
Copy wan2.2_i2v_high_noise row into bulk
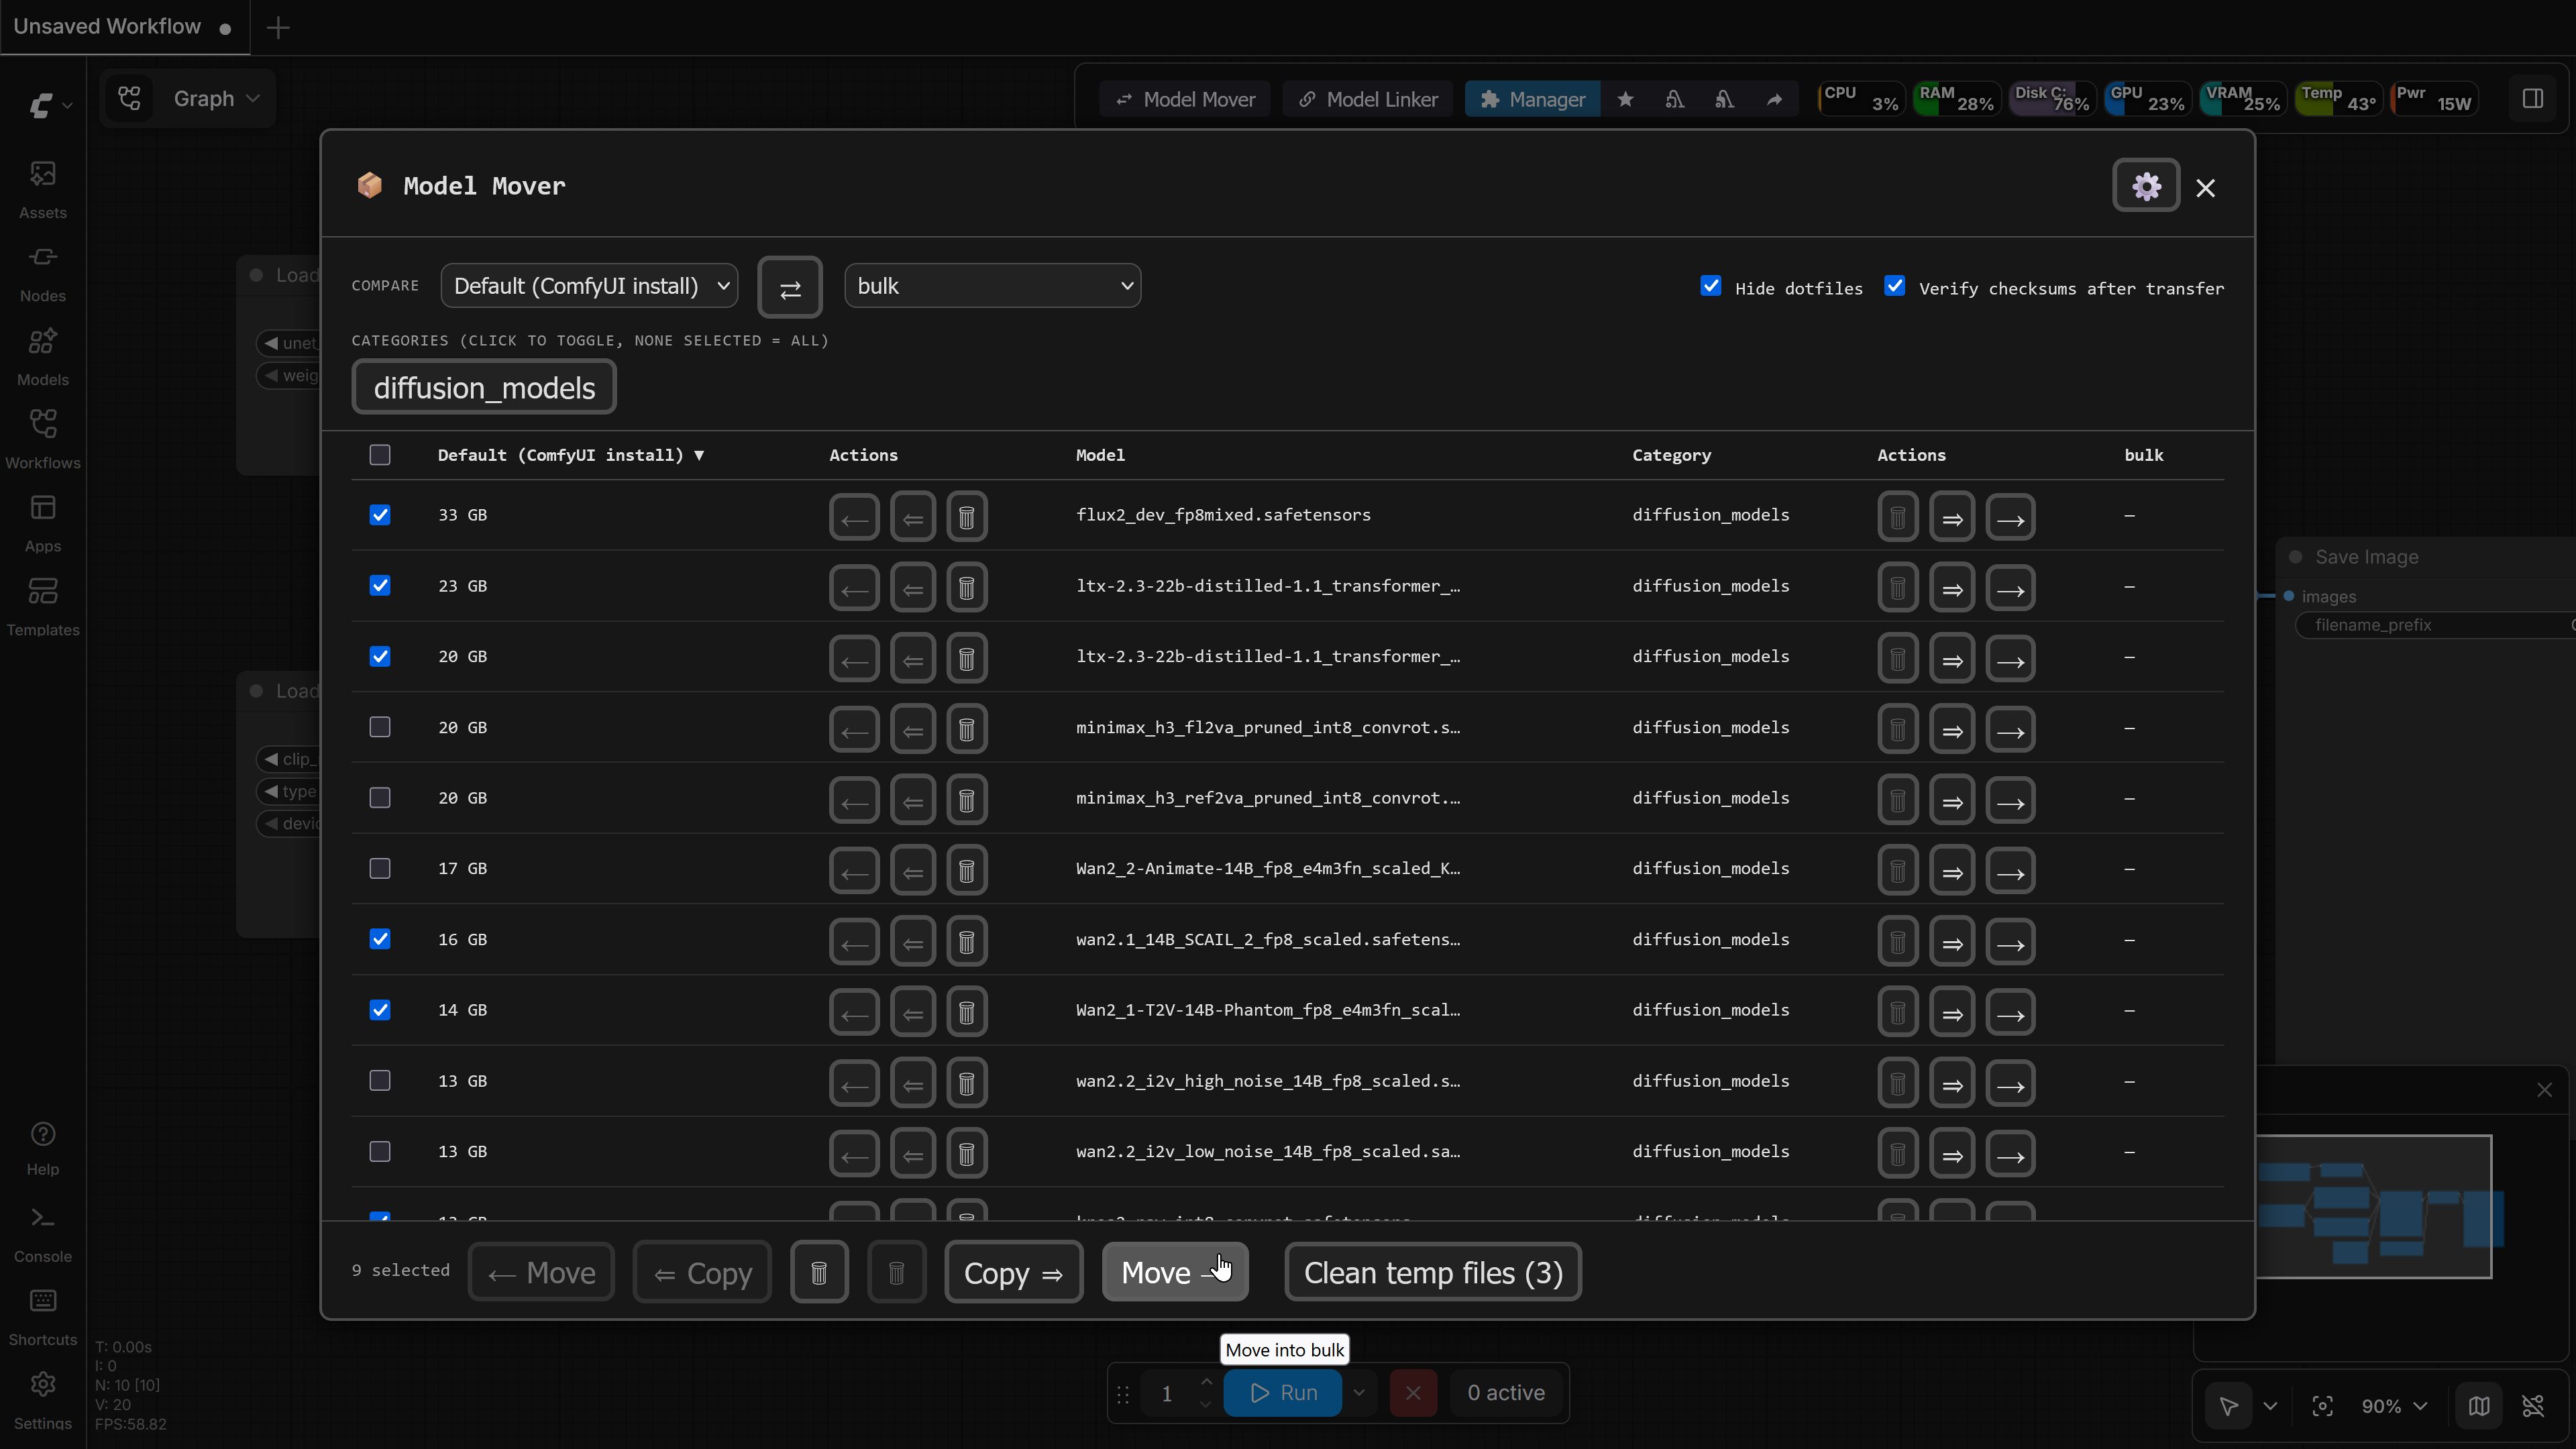1952,1083
